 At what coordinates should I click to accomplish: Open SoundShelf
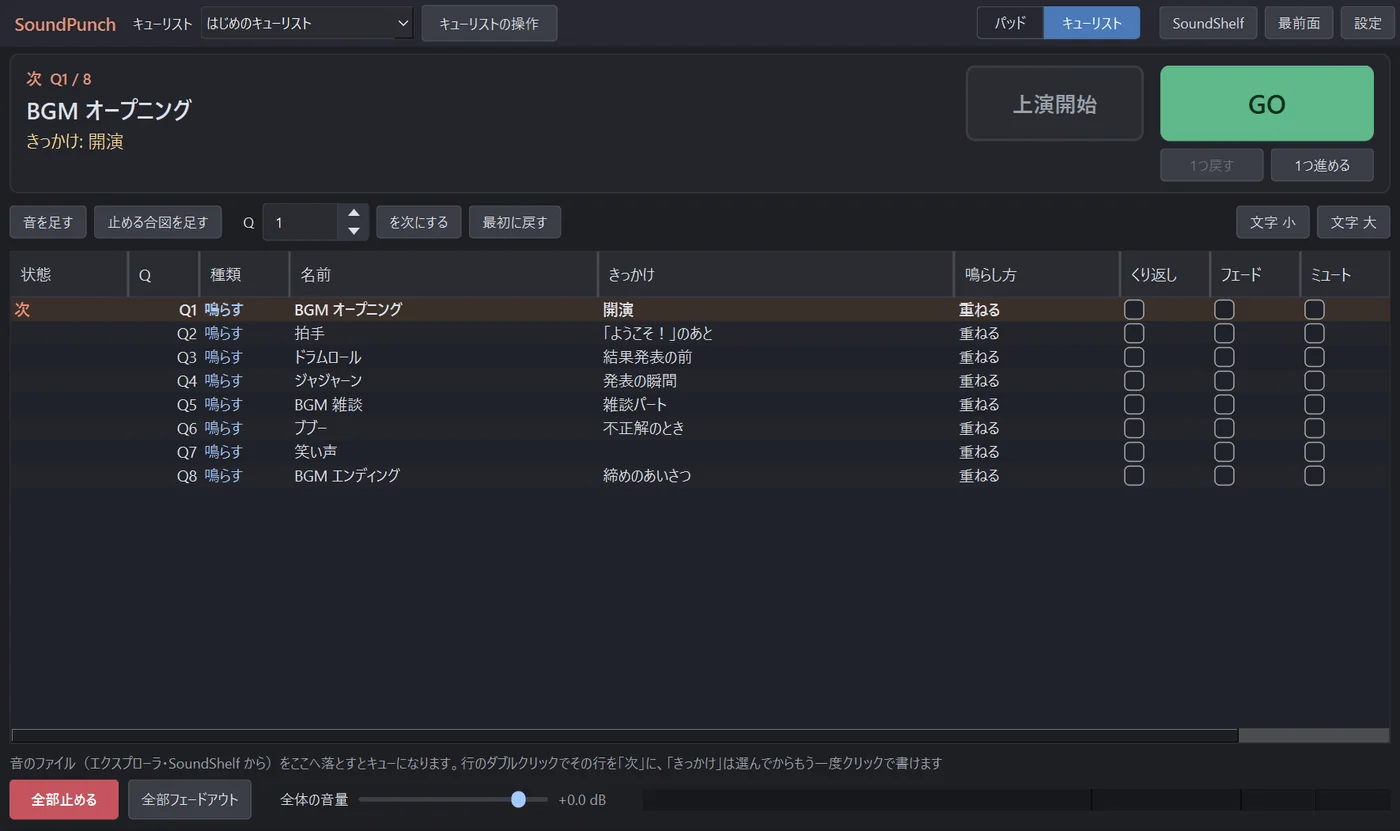click(1208, 23)
